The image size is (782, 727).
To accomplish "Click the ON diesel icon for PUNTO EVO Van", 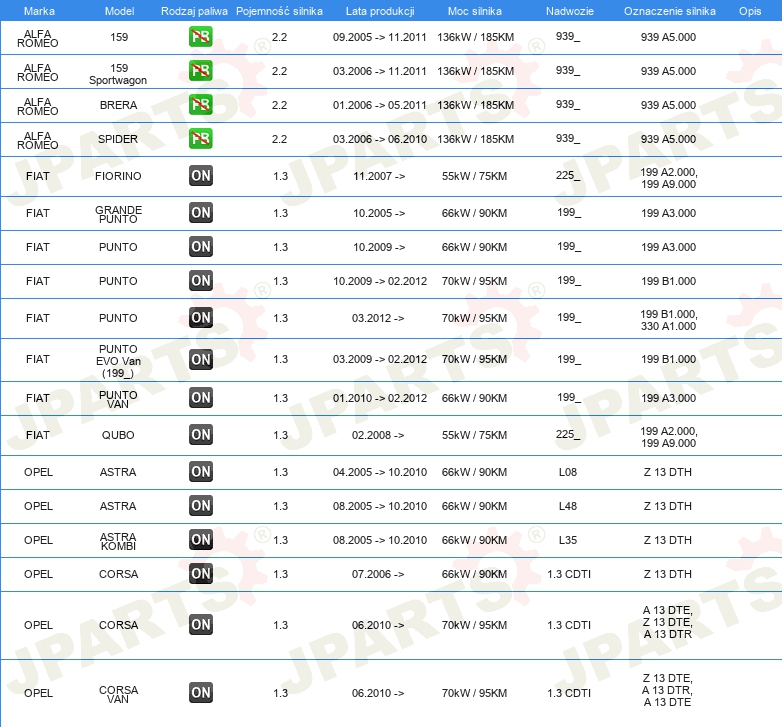I will click(200, 359).
